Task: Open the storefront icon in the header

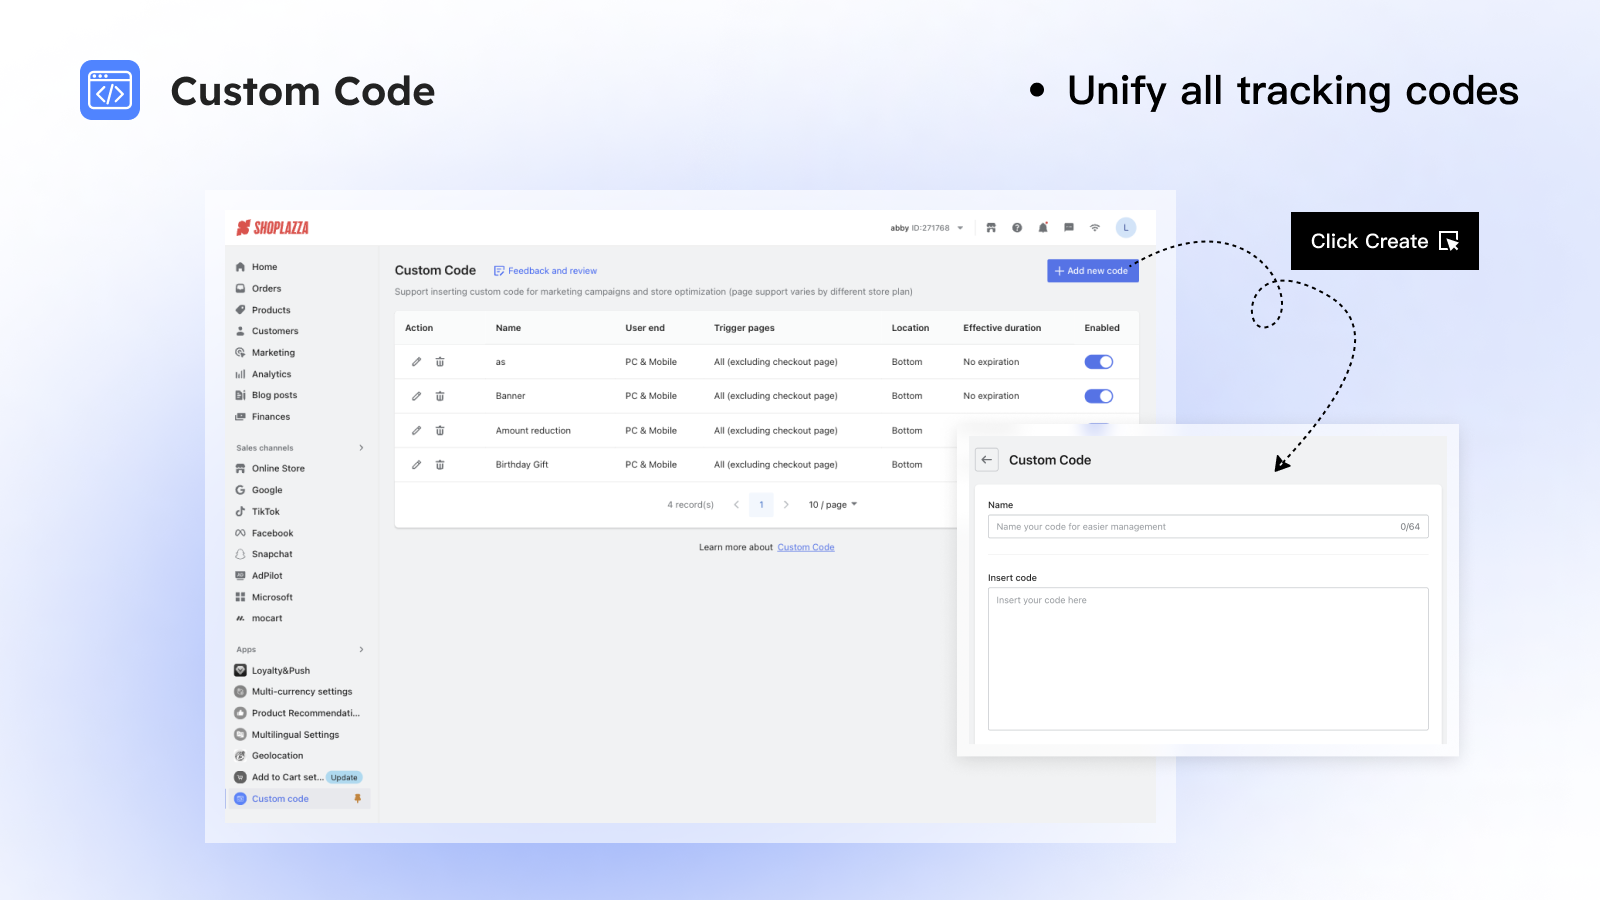Action: (x=991, y=228)
